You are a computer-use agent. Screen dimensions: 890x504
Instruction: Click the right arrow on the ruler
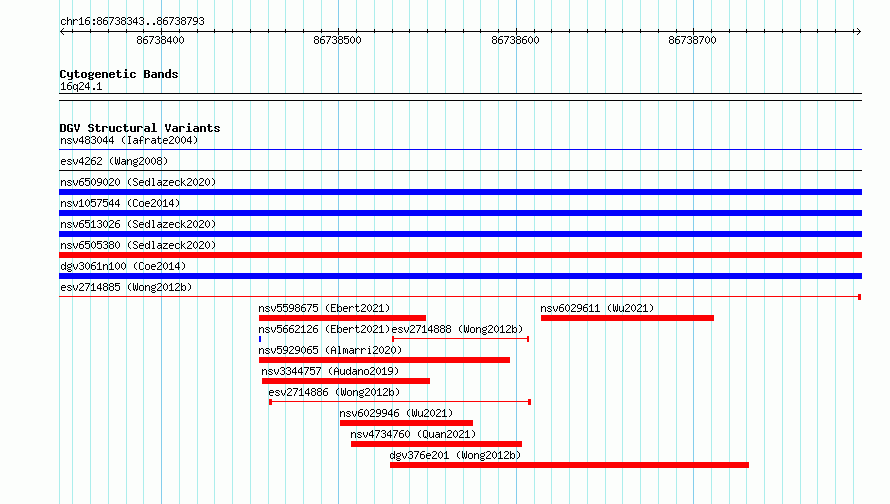pos(858,32)
